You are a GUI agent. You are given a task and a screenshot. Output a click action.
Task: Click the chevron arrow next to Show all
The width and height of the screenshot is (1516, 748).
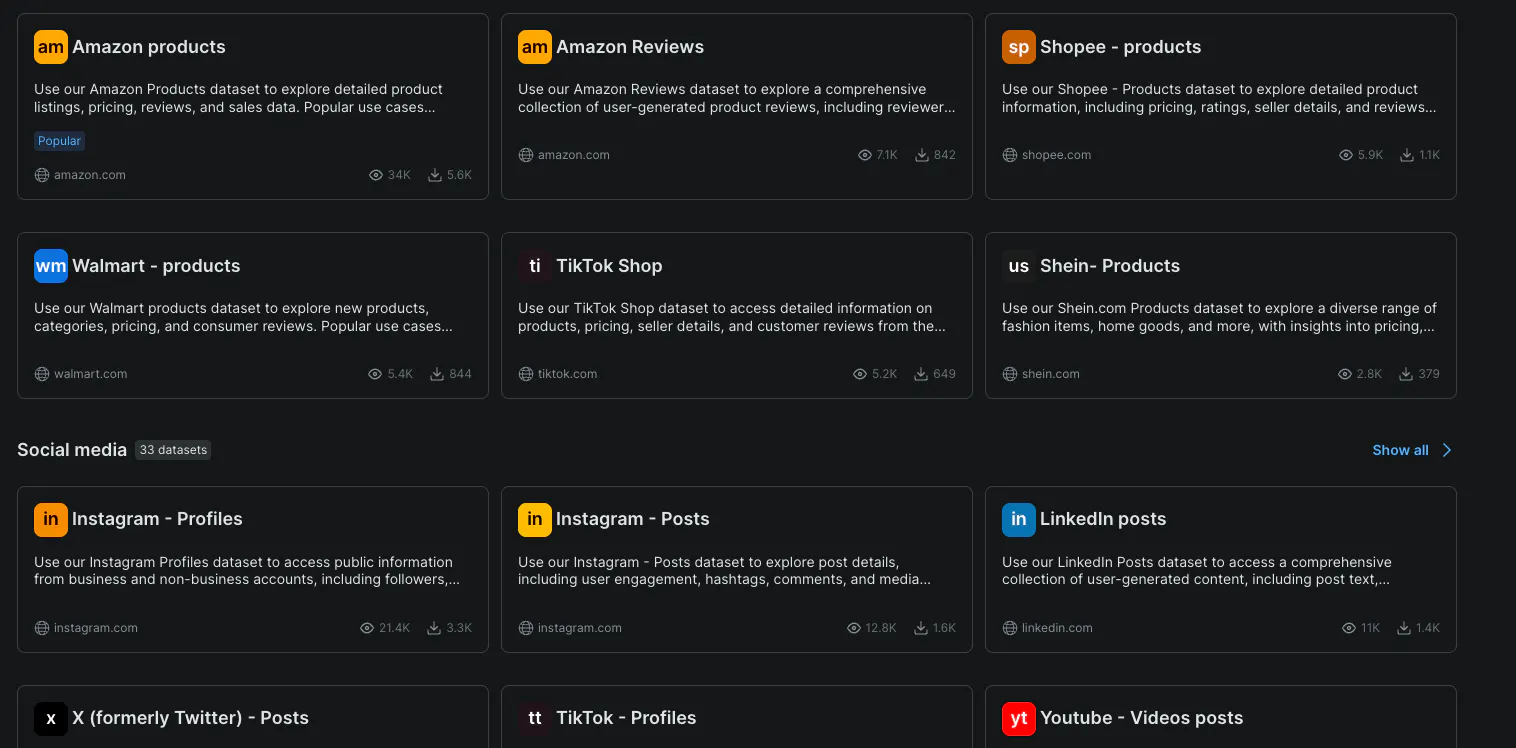coord(1446,450)
